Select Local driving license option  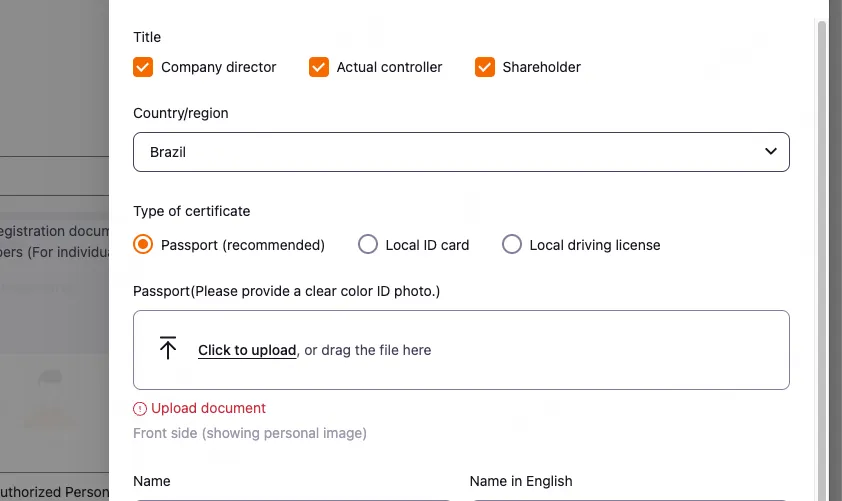click(x=512, y=244)
